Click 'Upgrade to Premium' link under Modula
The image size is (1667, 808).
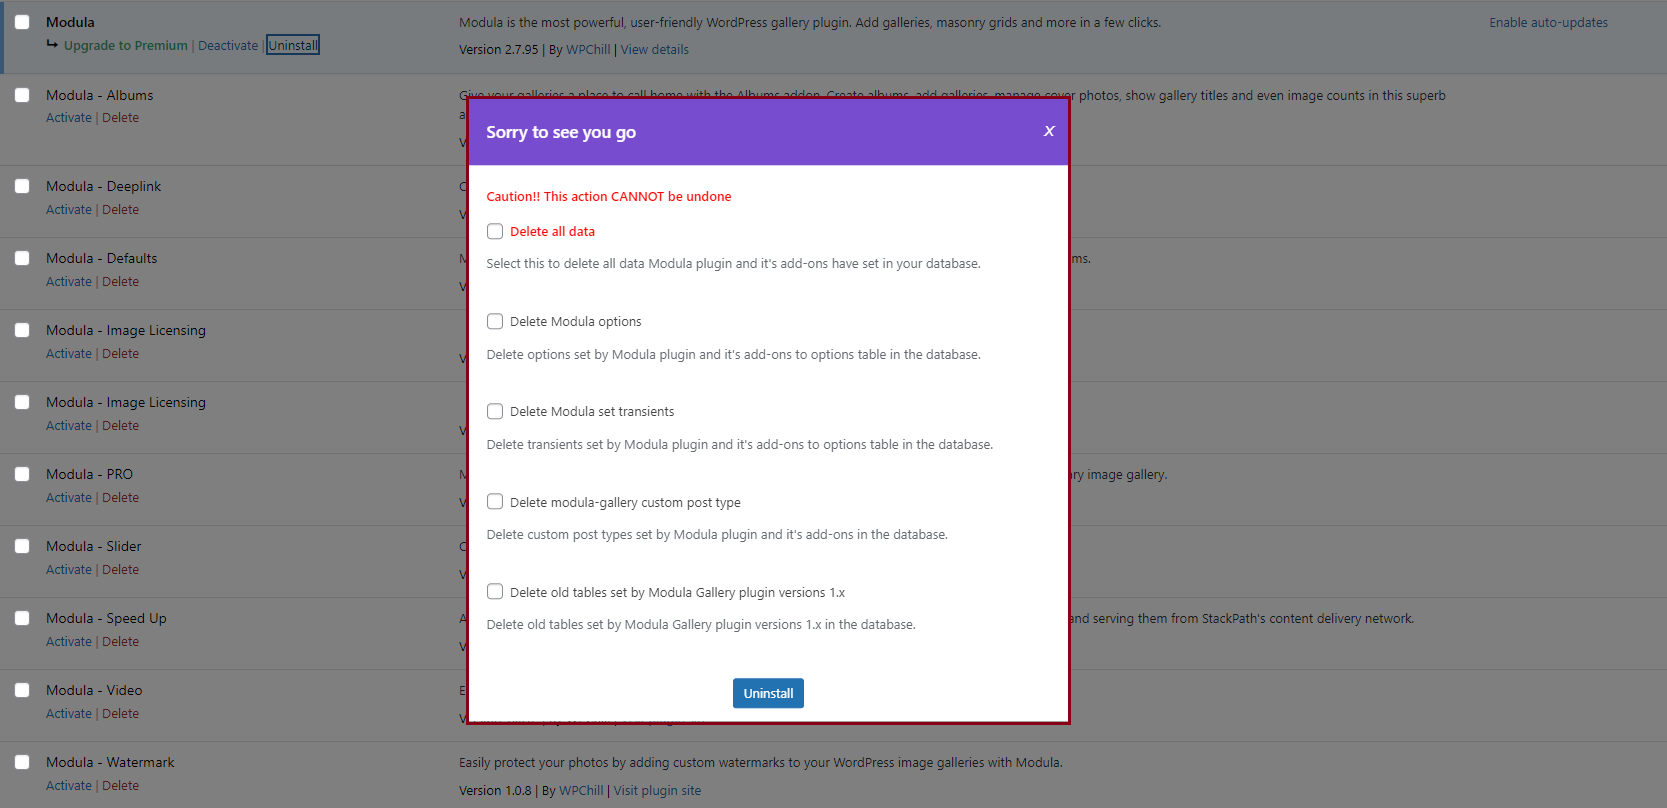[x=125, y=45]
